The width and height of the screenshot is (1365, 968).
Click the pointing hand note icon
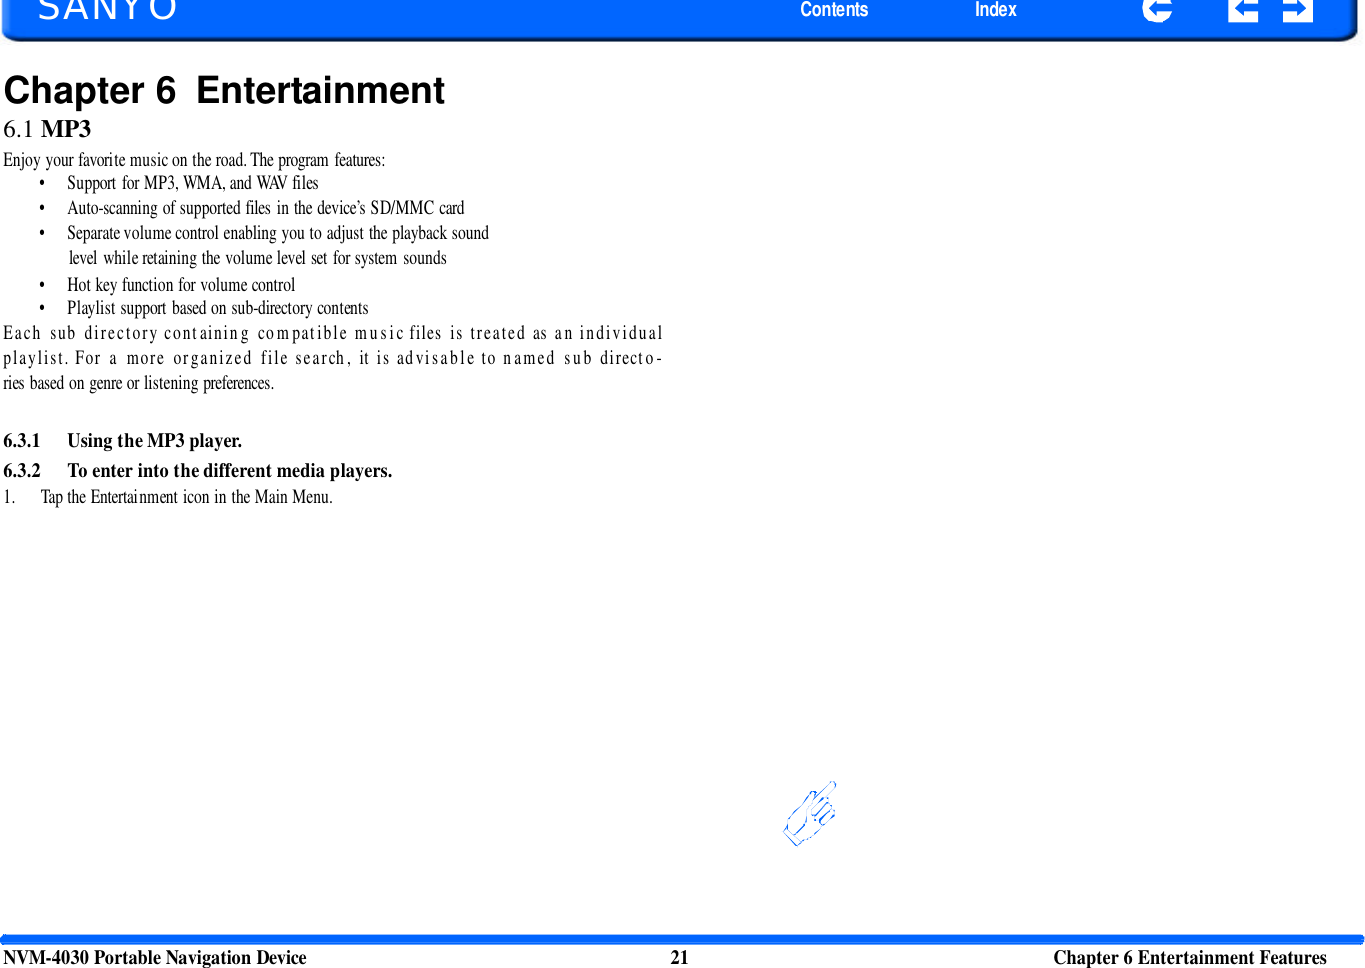point(811,813)
